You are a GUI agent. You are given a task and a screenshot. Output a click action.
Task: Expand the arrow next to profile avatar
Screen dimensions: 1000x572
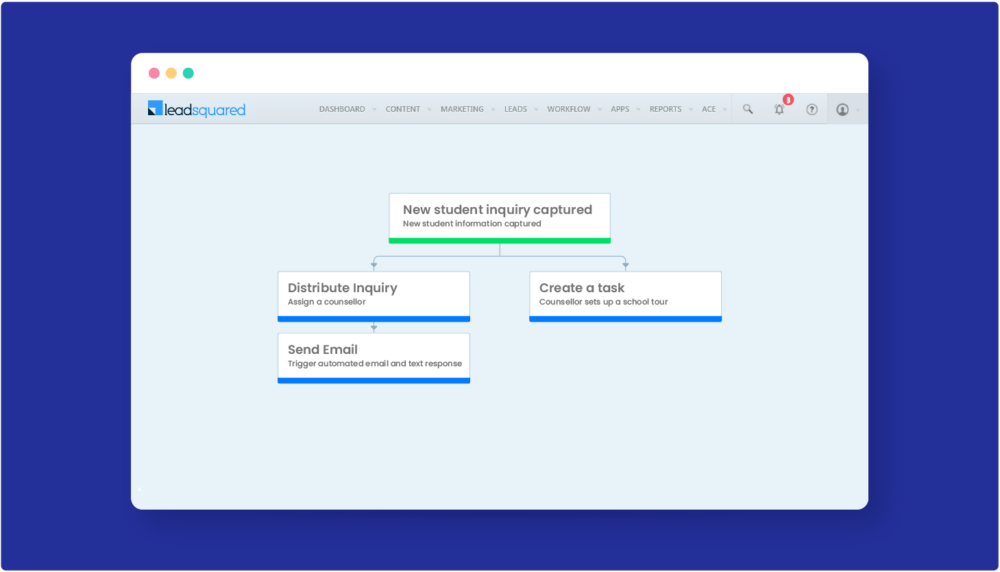[x=858, y=110]
